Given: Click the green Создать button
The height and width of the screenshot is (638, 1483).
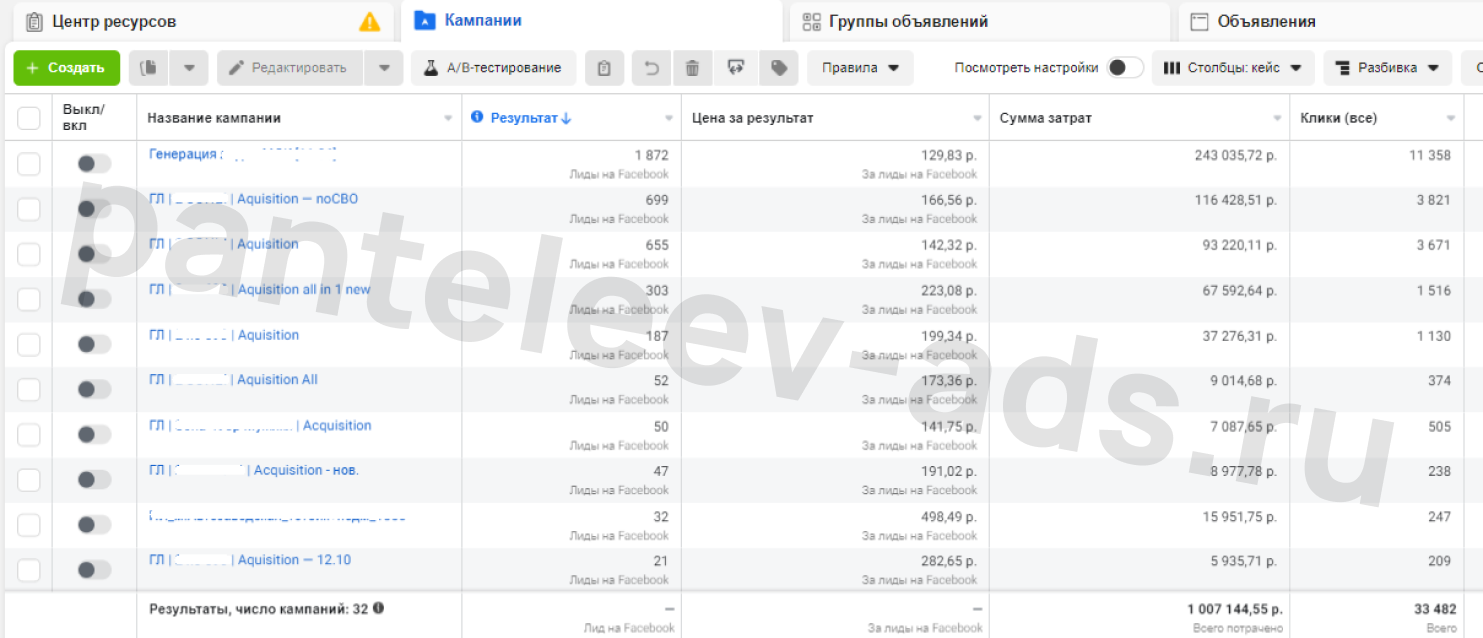Looking at the screenshot, I should pos(66,68).
